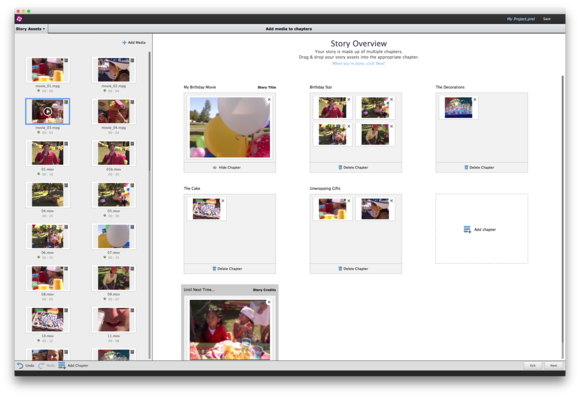Click the Story Credits label

pos(264,290)
